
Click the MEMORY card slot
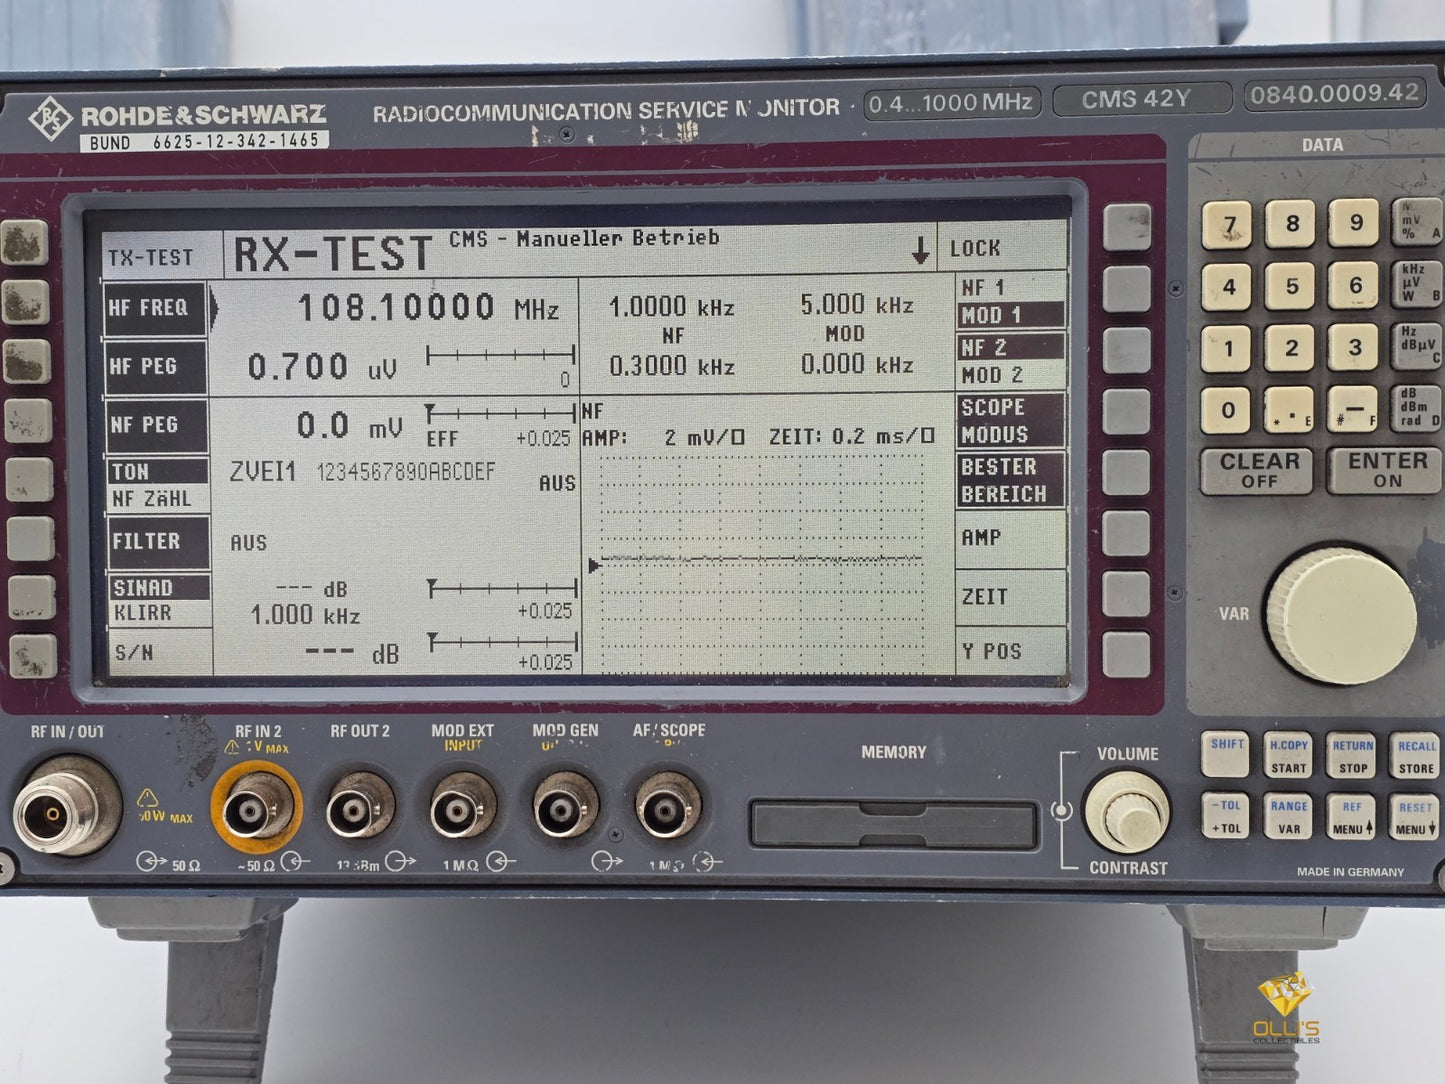point(894,824)
